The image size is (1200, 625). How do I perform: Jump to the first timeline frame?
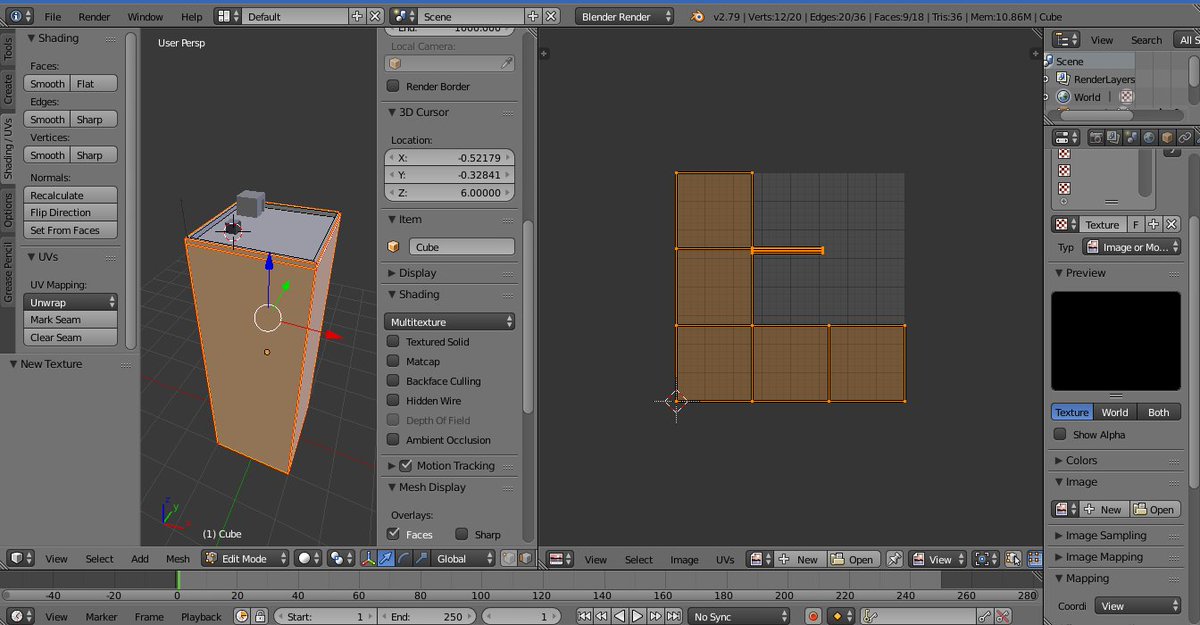583,616
